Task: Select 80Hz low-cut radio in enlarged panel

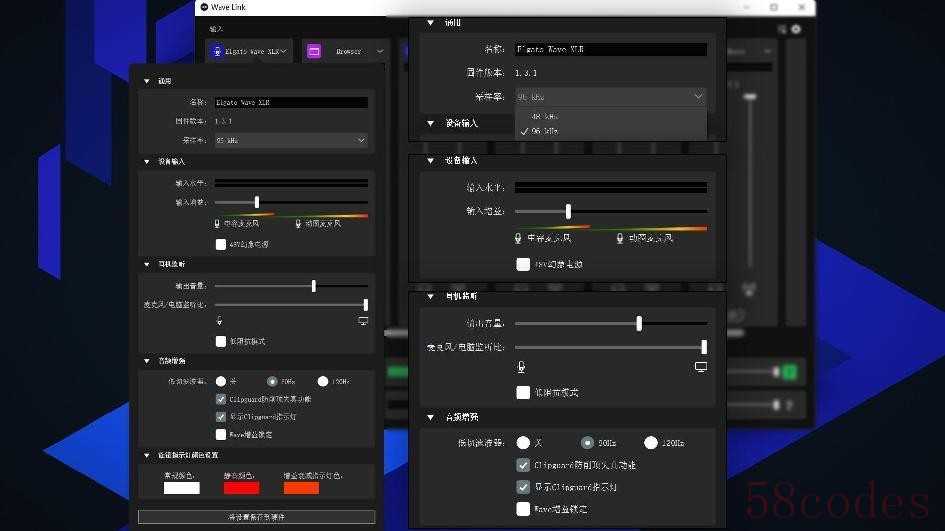Action: [587, 443]
